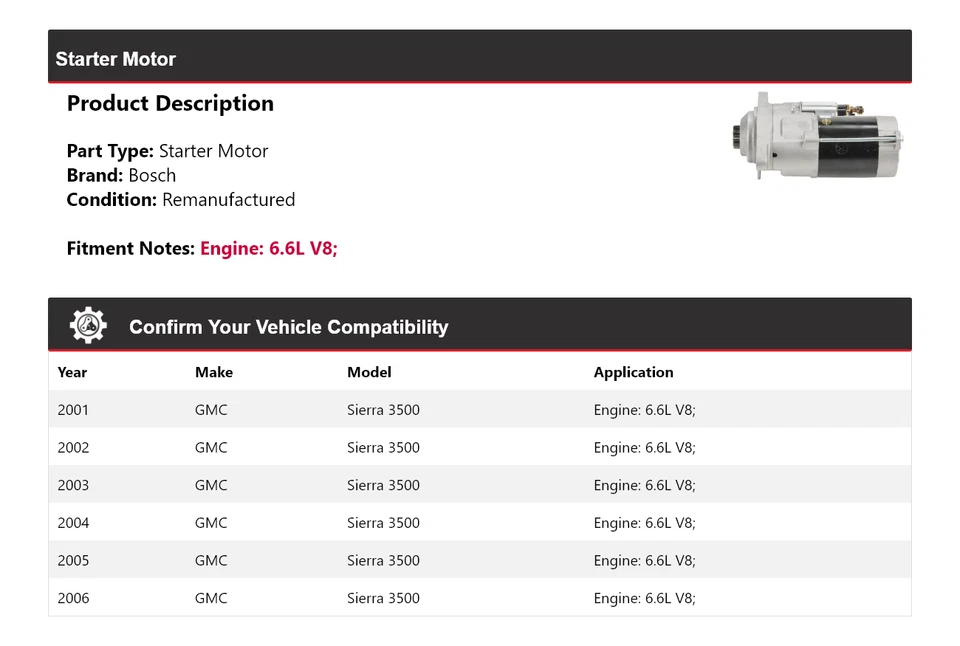Image resolution: width=960 pixels, height=646 pixels.
Task: Click the Model column header
Action: [x=369, y=372]
